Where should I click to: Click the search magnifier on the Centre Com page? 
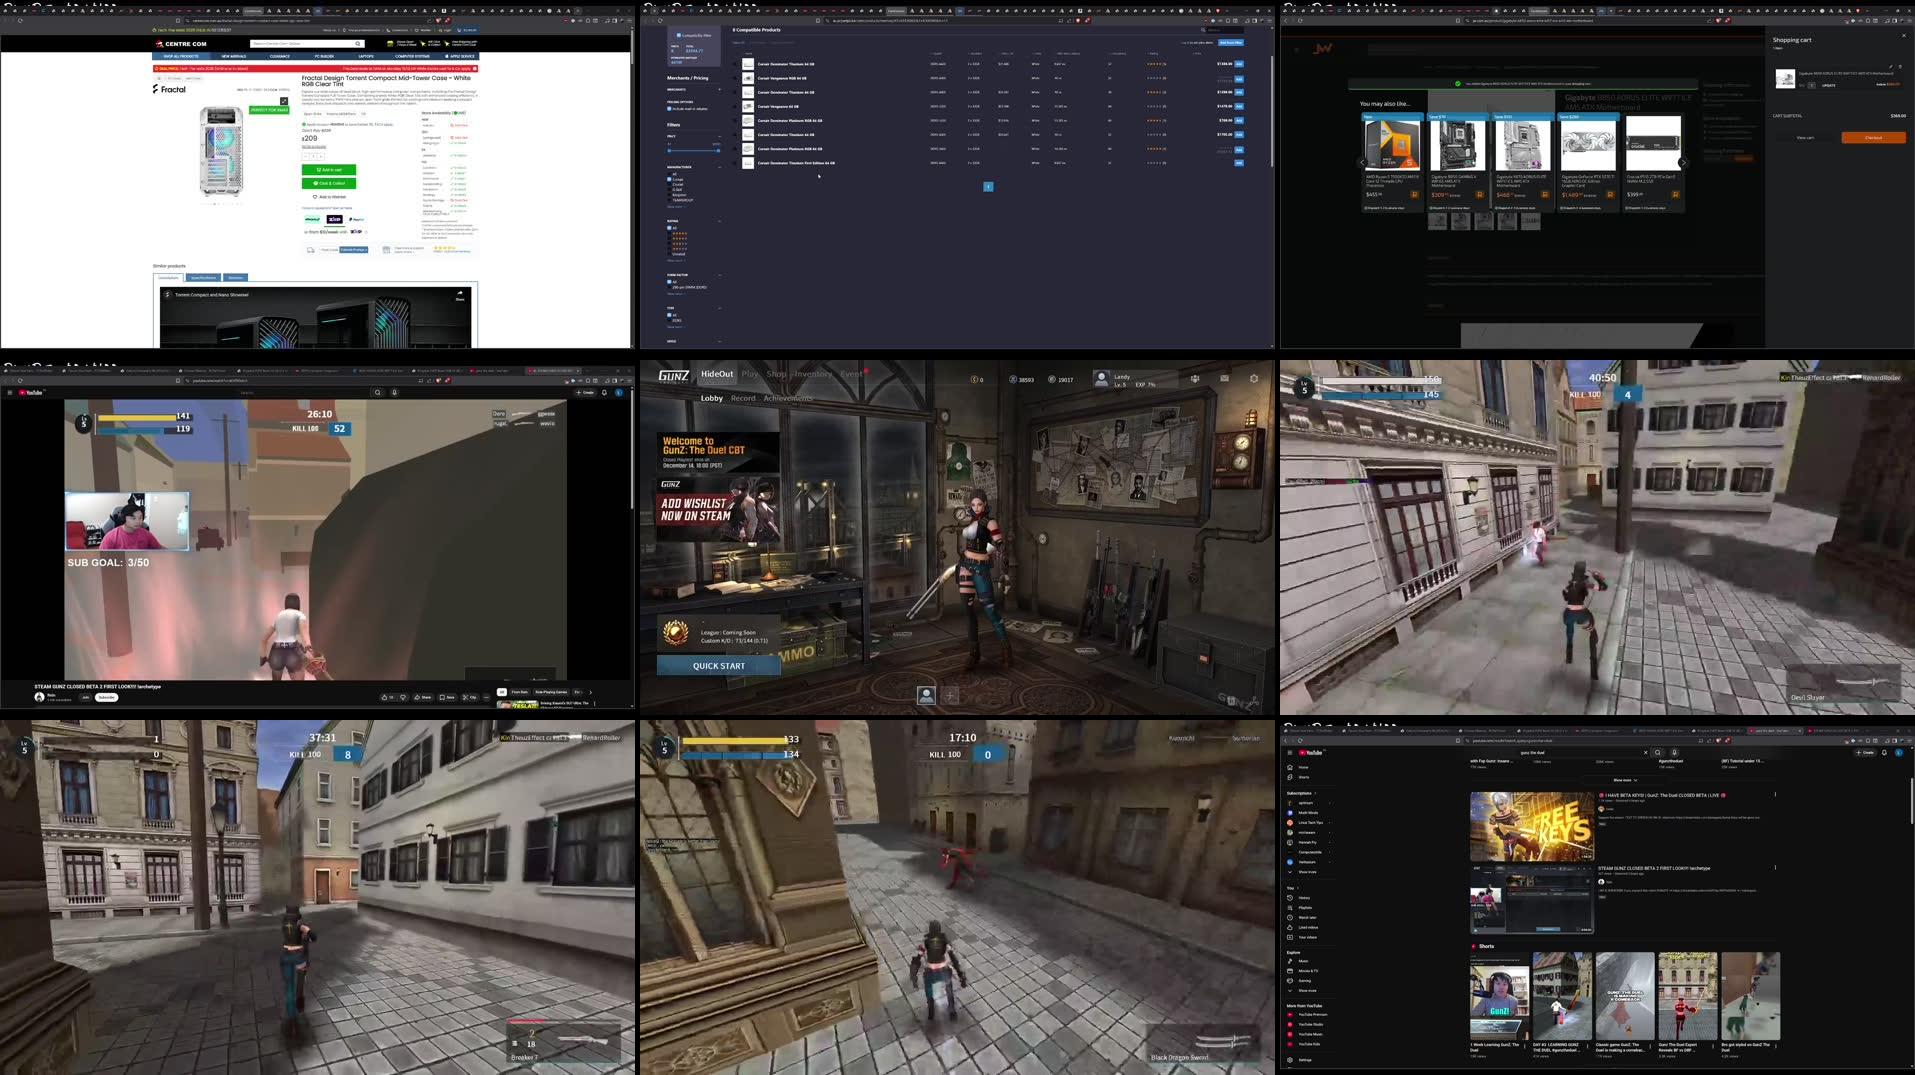358,43
